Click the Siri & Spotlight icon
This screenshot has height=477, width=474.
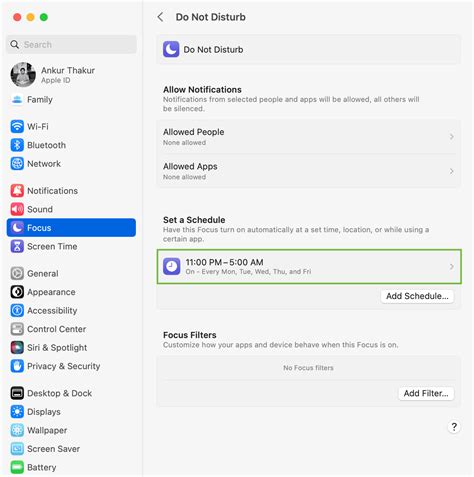(17, 347)
